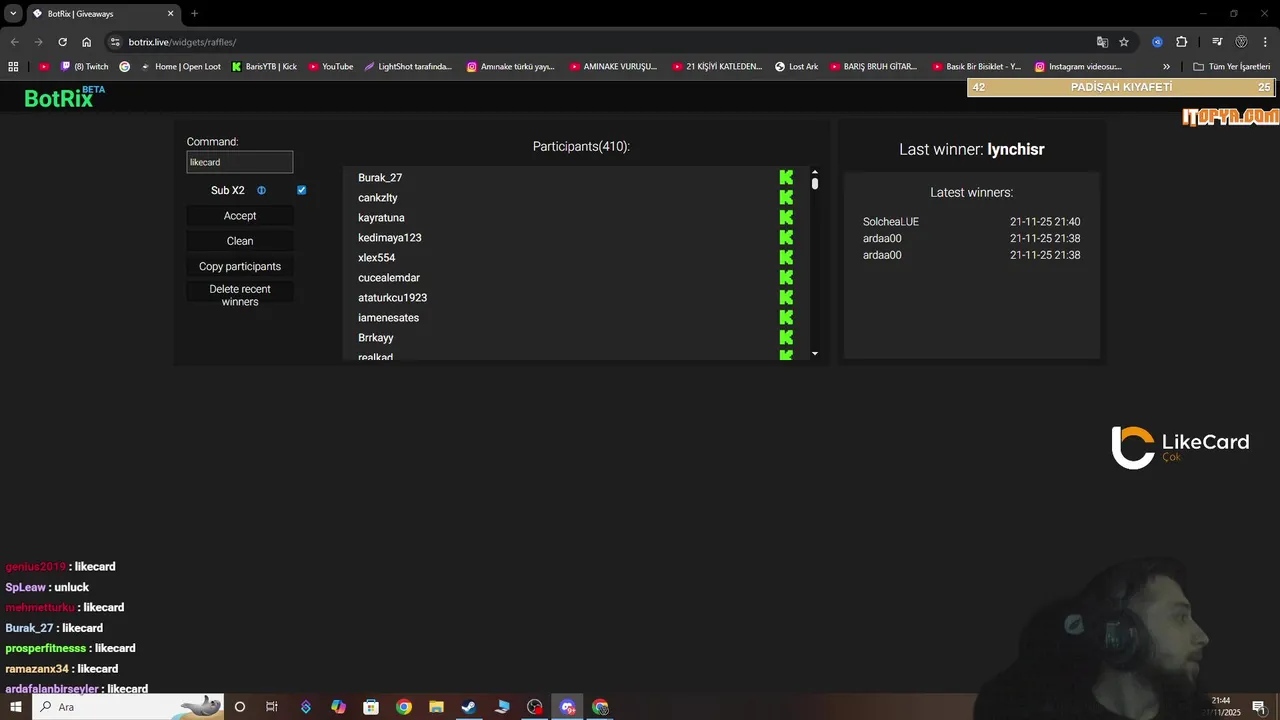Click the PADİŞAH KIYAFETİ progress bar

1121,88
